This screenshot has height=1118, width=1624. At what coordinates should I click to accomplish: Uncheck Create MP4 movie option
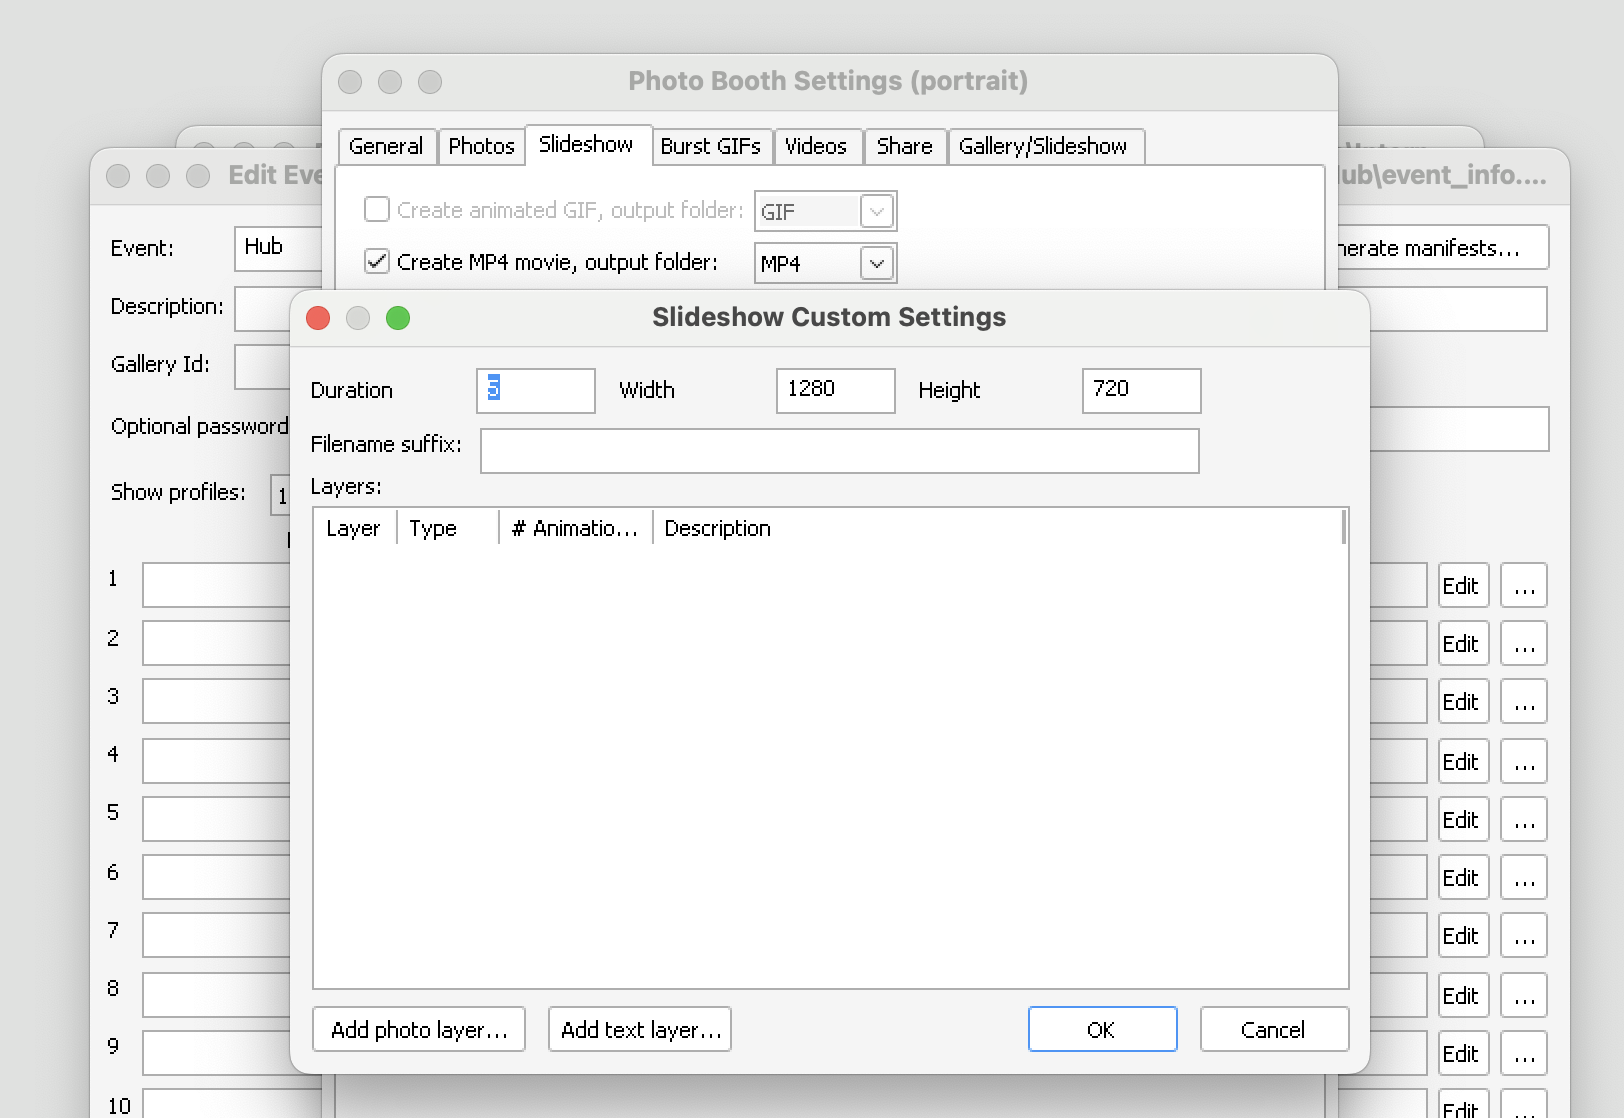[x=377, y=262]
